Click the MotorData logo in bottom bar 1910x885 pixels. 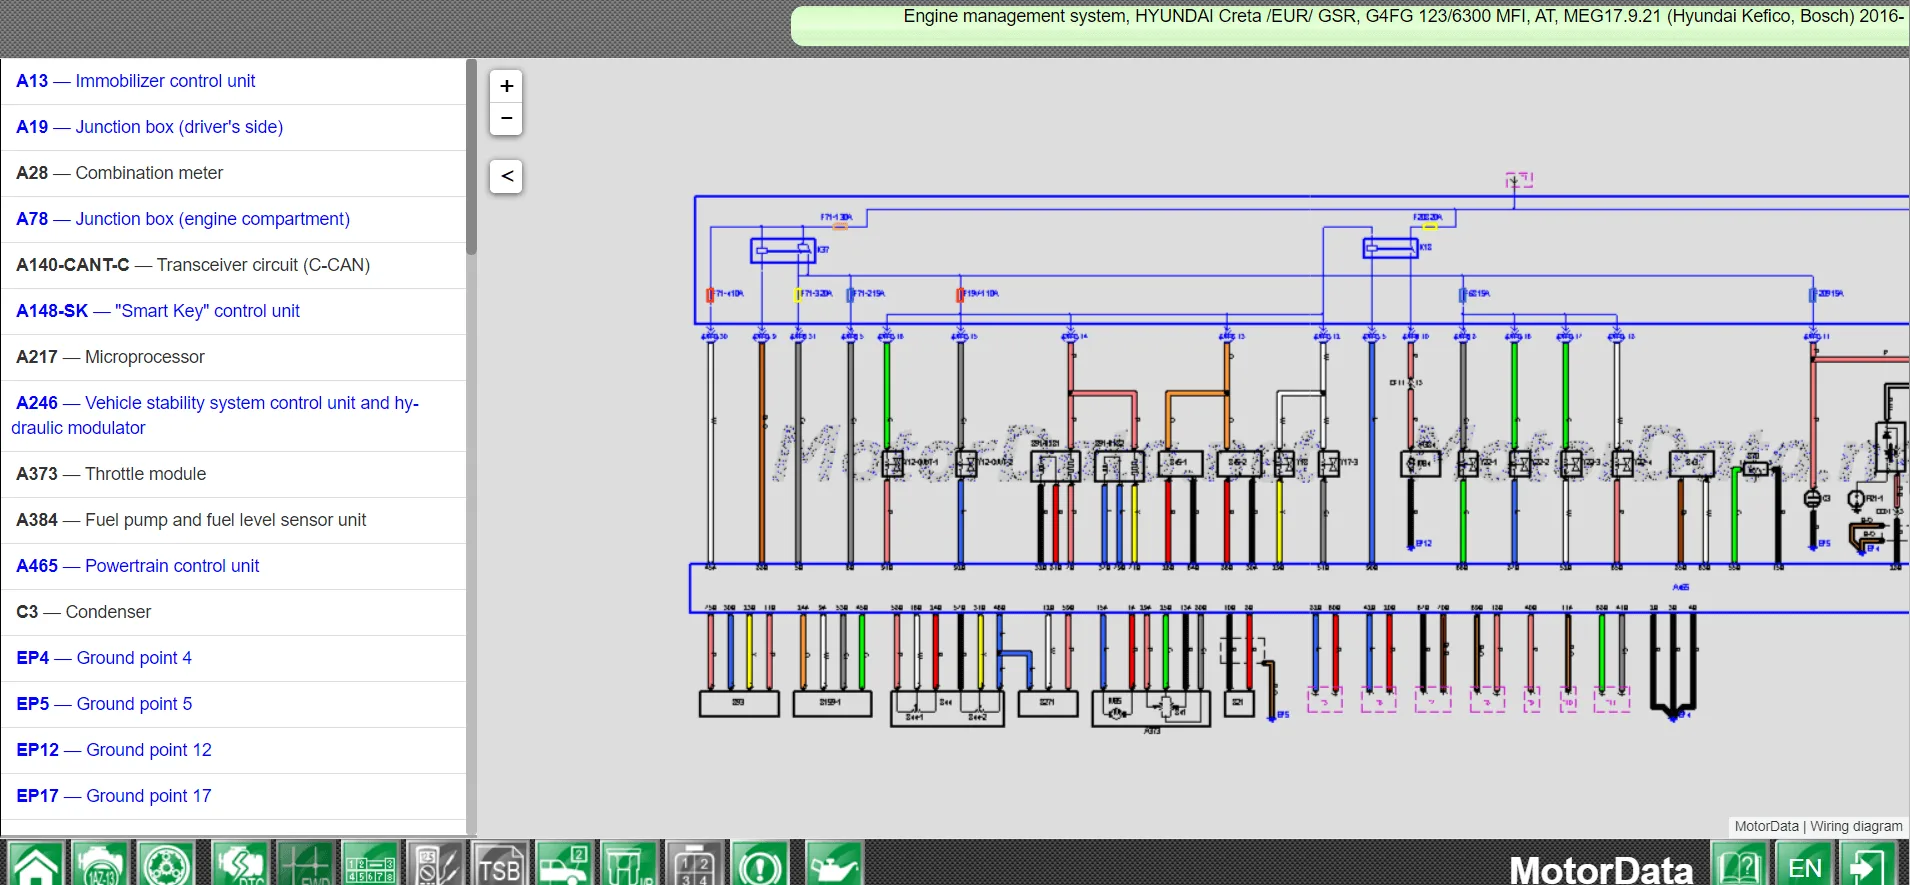coord(1600,868)
